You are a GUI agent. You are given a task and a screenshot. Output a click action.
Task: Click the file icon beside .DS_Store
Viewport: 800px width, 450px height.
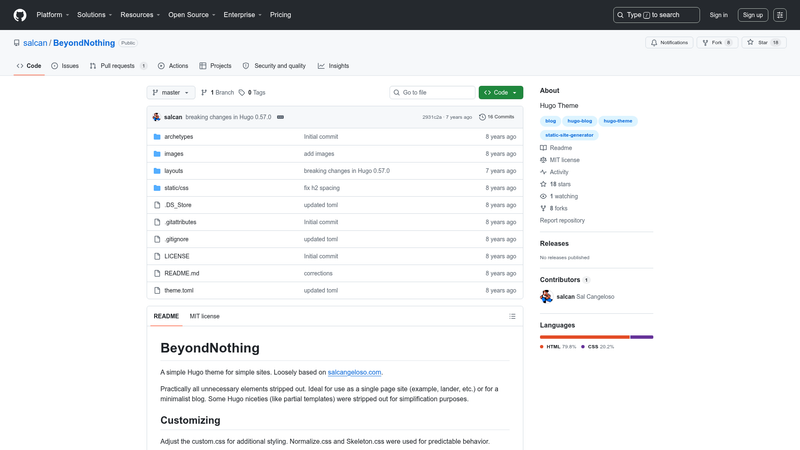(x=157, y=205)
